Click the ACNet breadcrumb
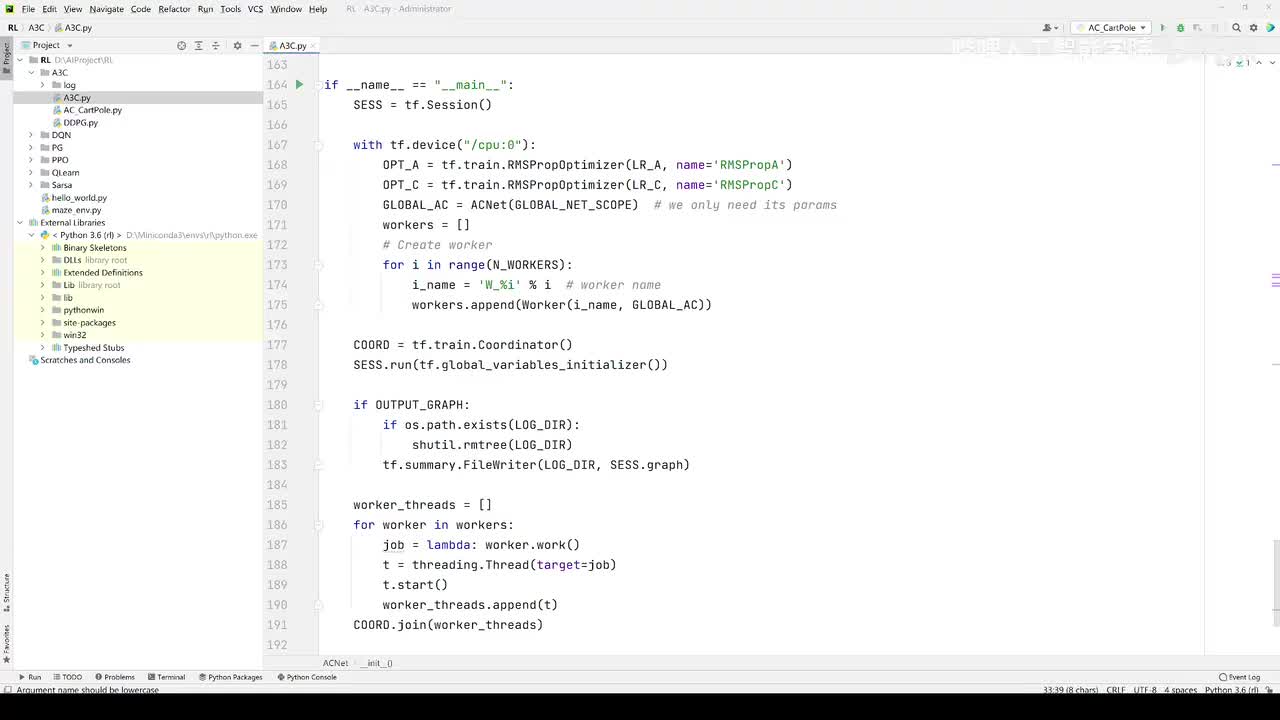This screenshot has width=1280, height=720. (335, 663)
